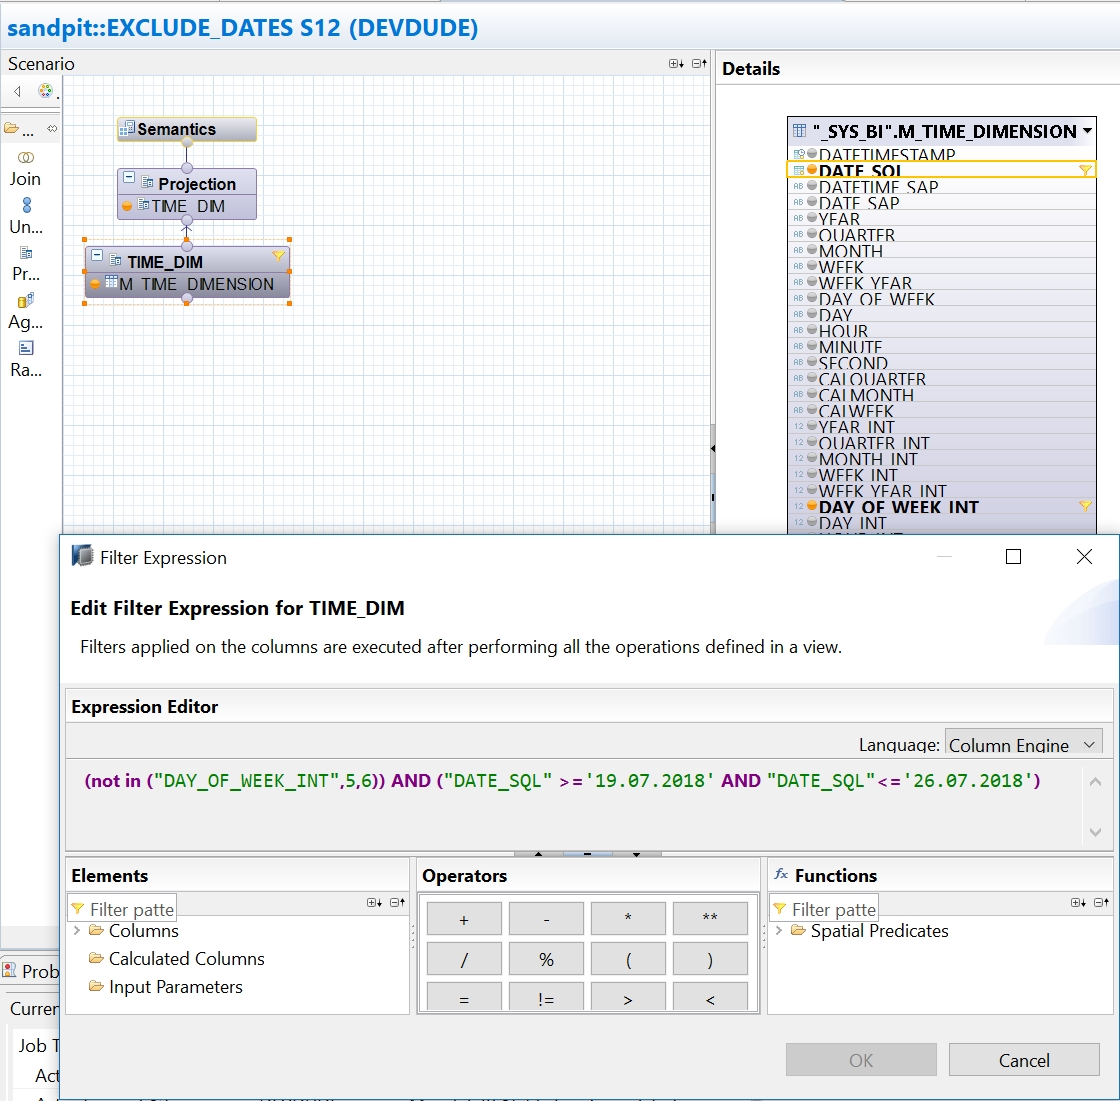Screen dimensions: 1120x1101
Task: Expand all in Elements panel
Action: [374, 902]
